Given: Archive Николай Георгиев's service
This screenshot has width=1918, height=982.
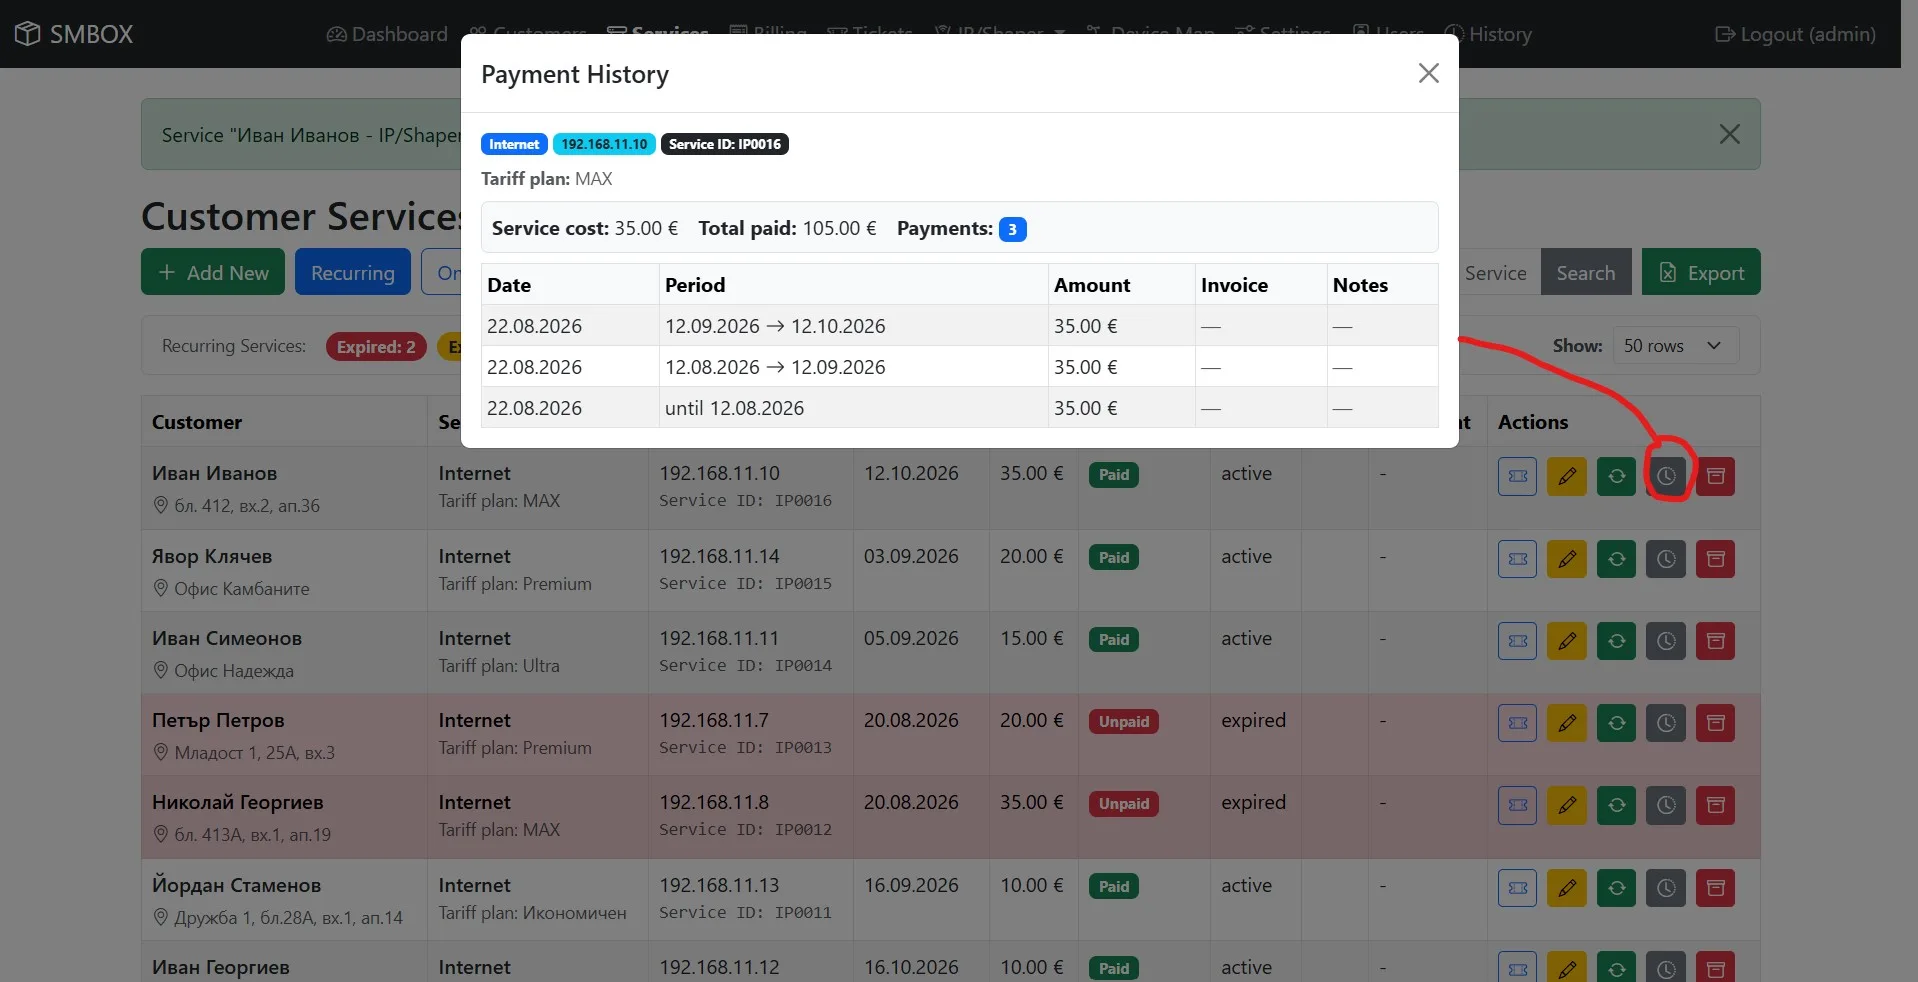Looking at the screenshot, I should click(1715, 805).
